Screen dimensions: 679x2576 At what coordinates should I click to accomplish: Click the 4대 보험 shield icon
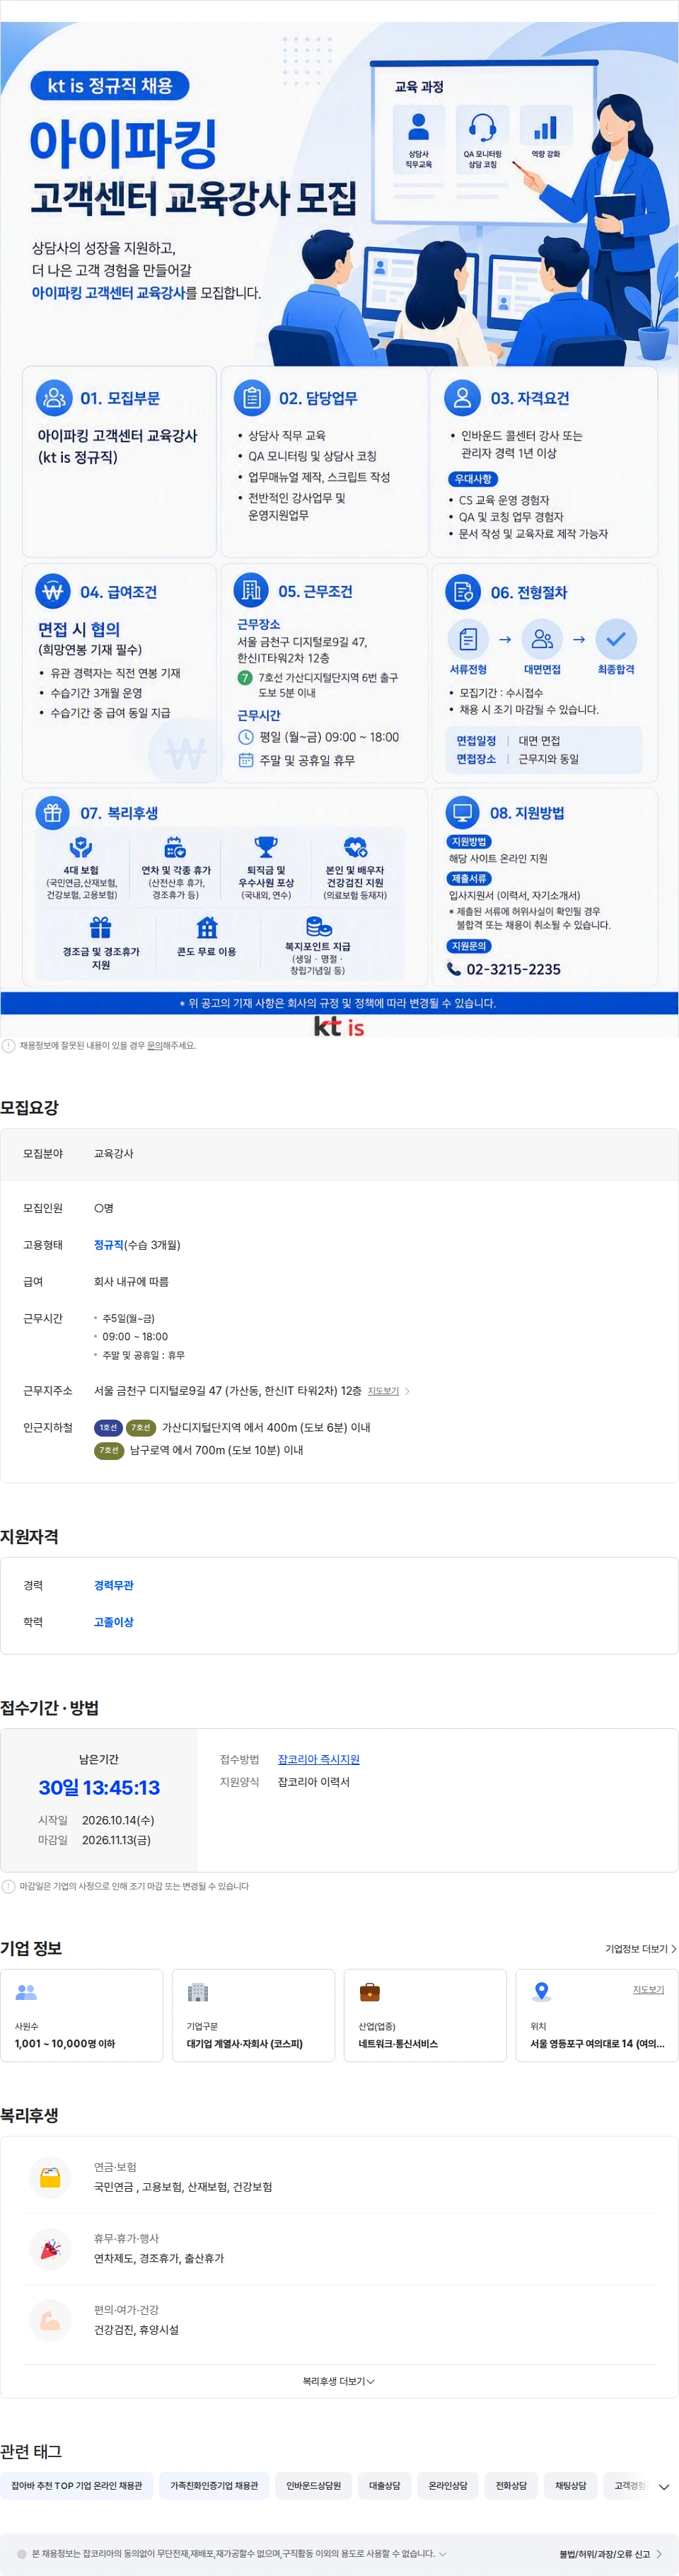(x=81, y=847)
